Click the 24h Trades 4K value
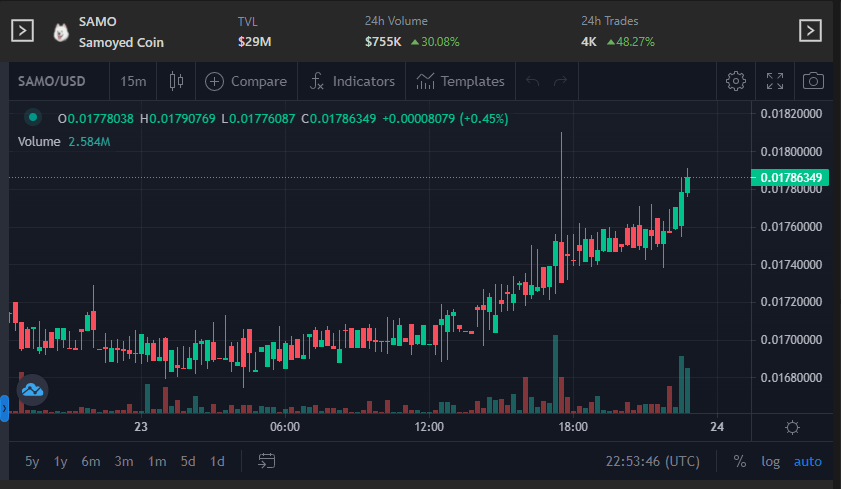The image size is (841, 489). point(588,42)
